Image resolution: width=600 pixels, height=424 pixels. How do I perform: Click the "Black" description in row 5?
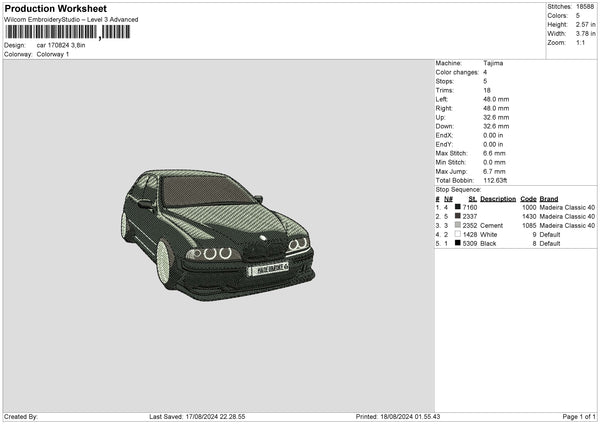(488, 244)
